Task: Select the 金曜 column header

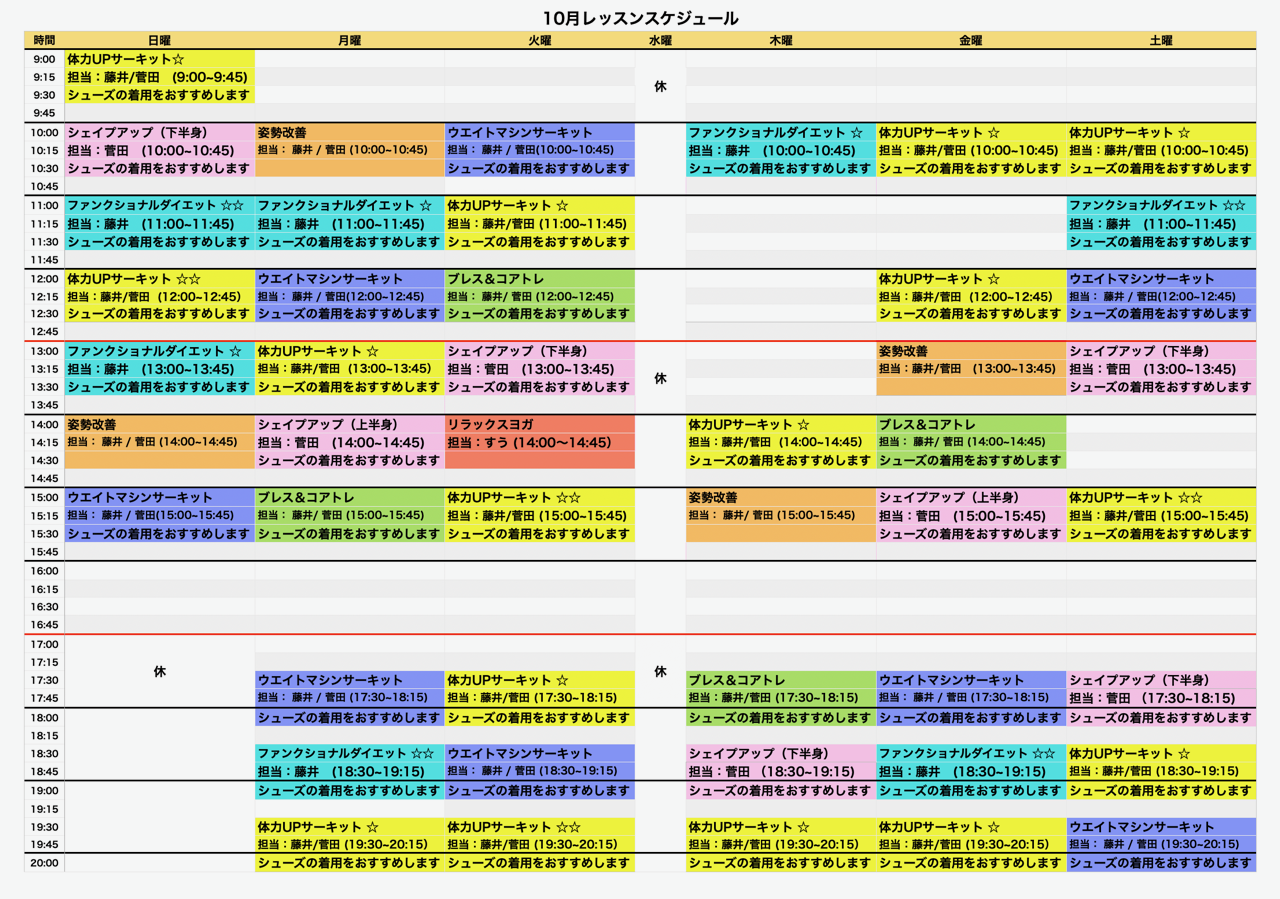Action: point(971,41)
